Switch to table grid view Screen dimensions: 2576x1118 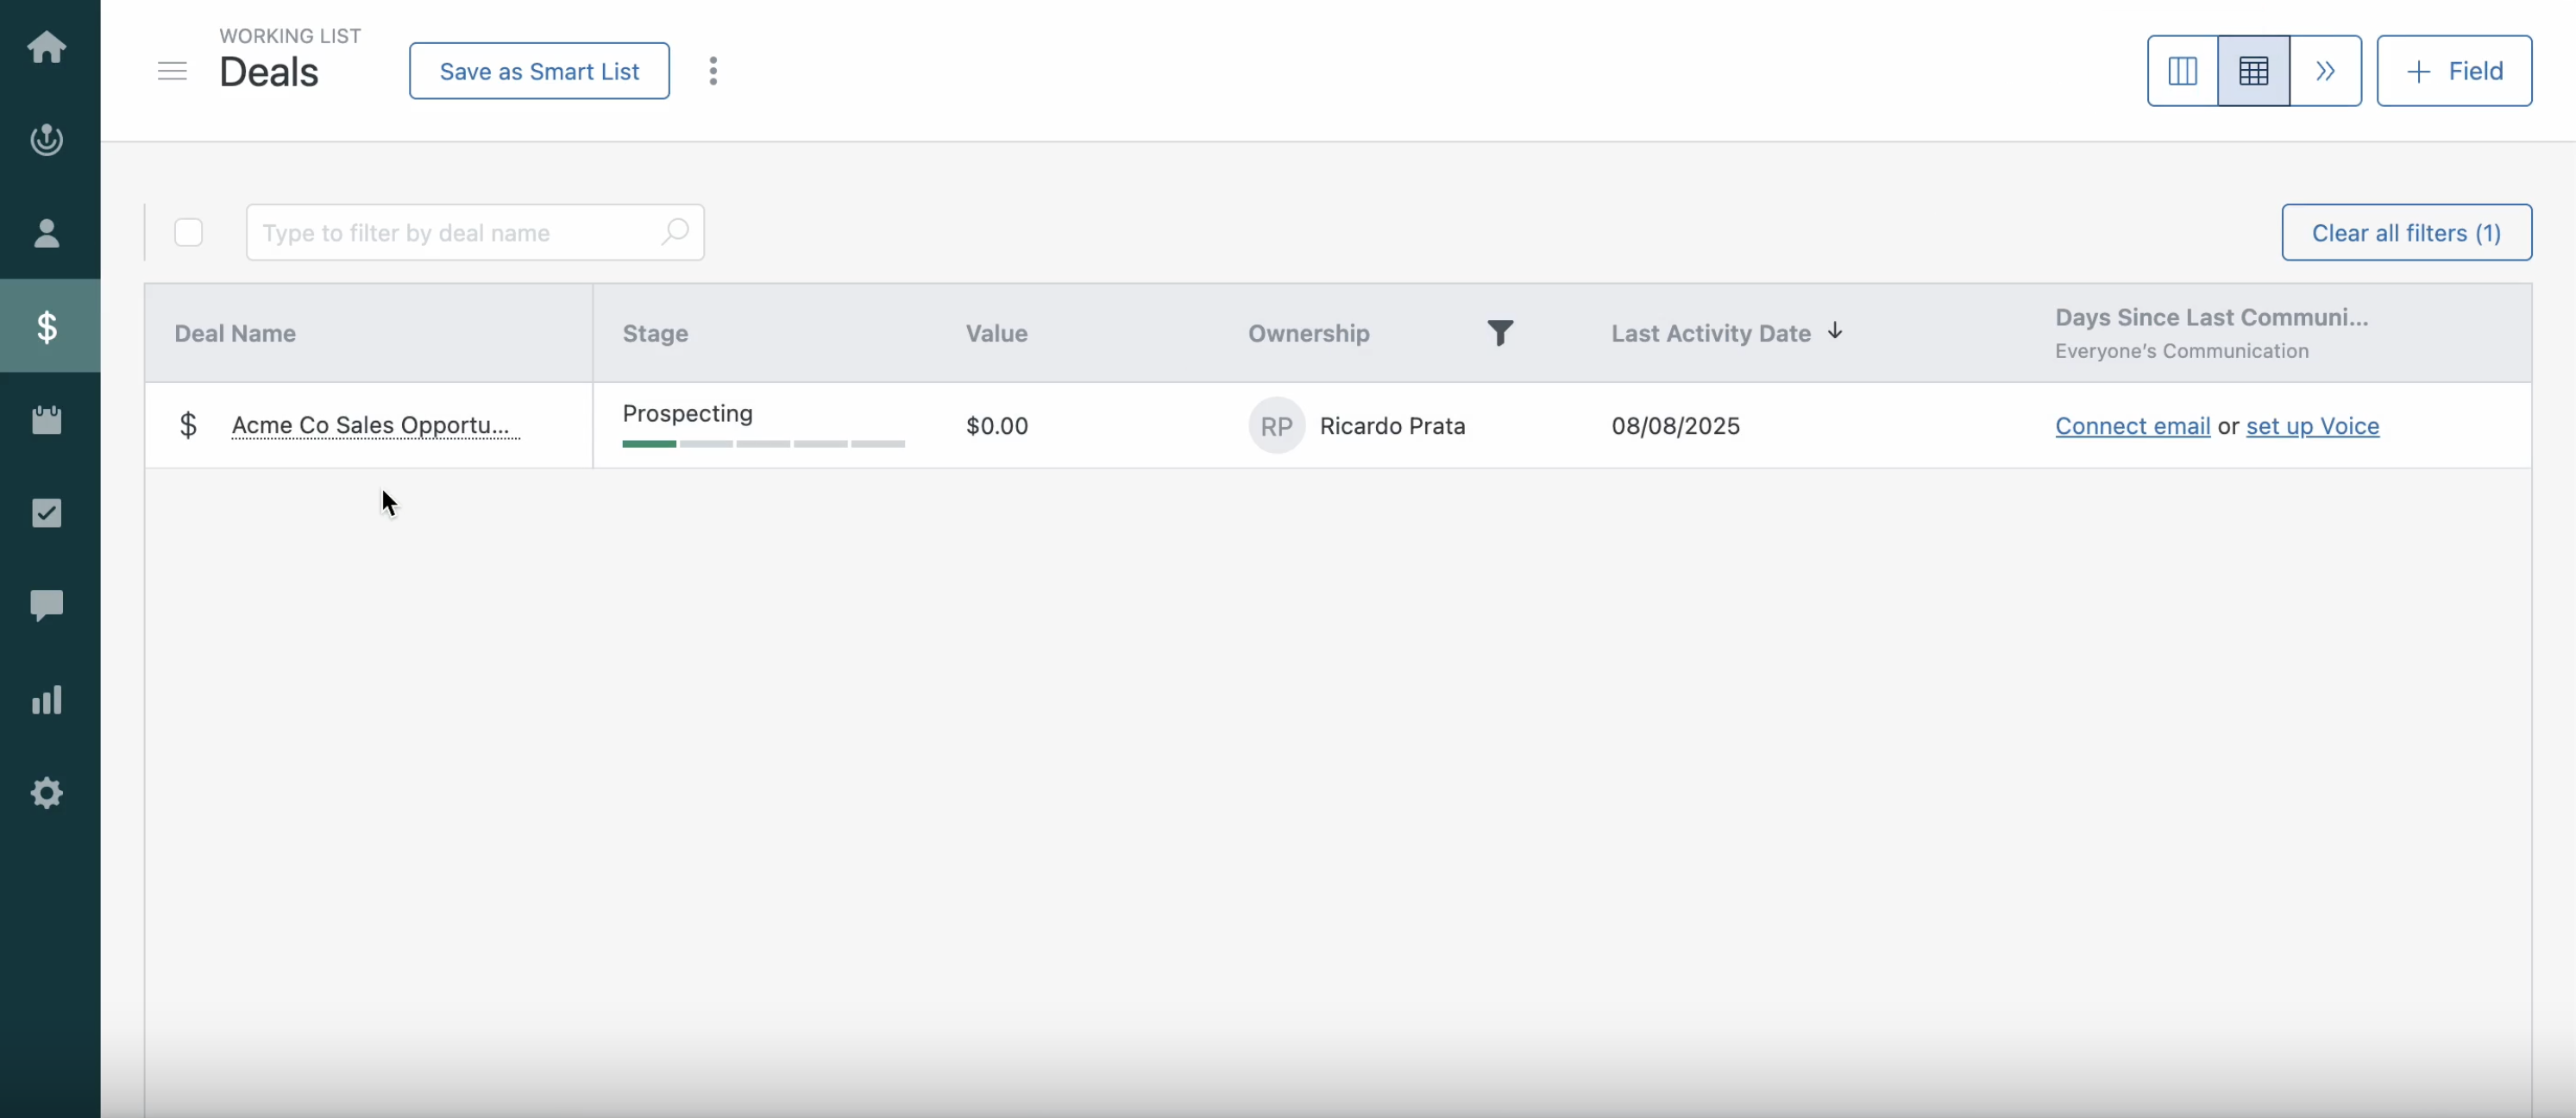tap(2254, 71)
